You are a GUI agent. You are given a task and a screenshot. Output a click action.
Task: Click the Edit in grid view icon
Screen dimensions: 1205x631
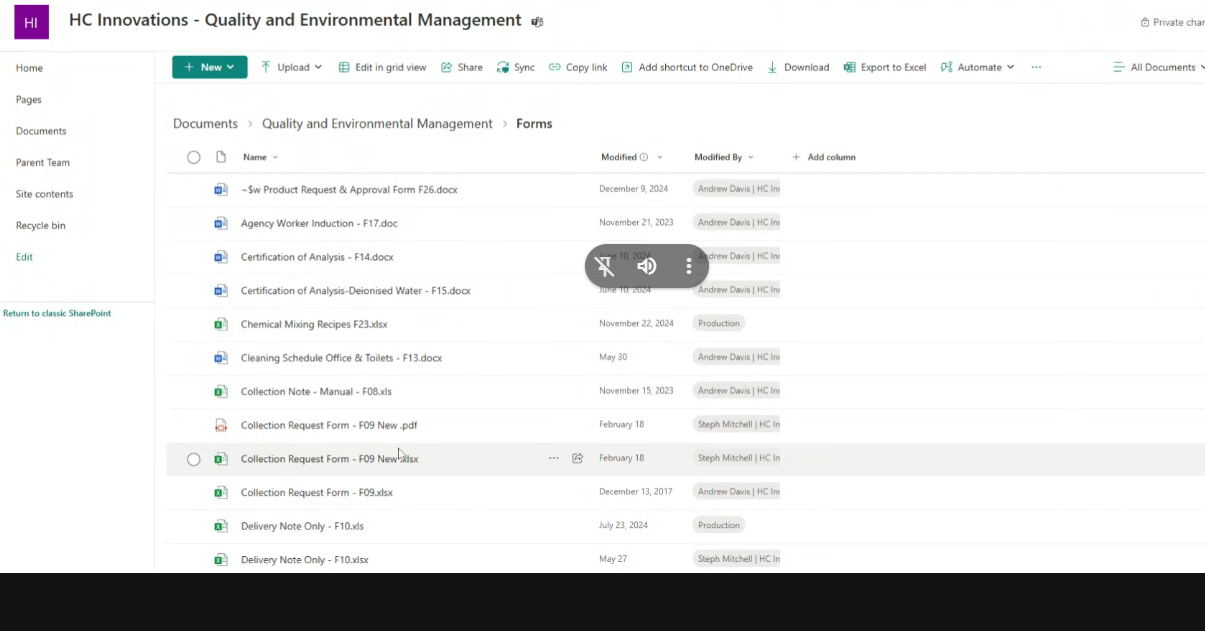[344, 67]
